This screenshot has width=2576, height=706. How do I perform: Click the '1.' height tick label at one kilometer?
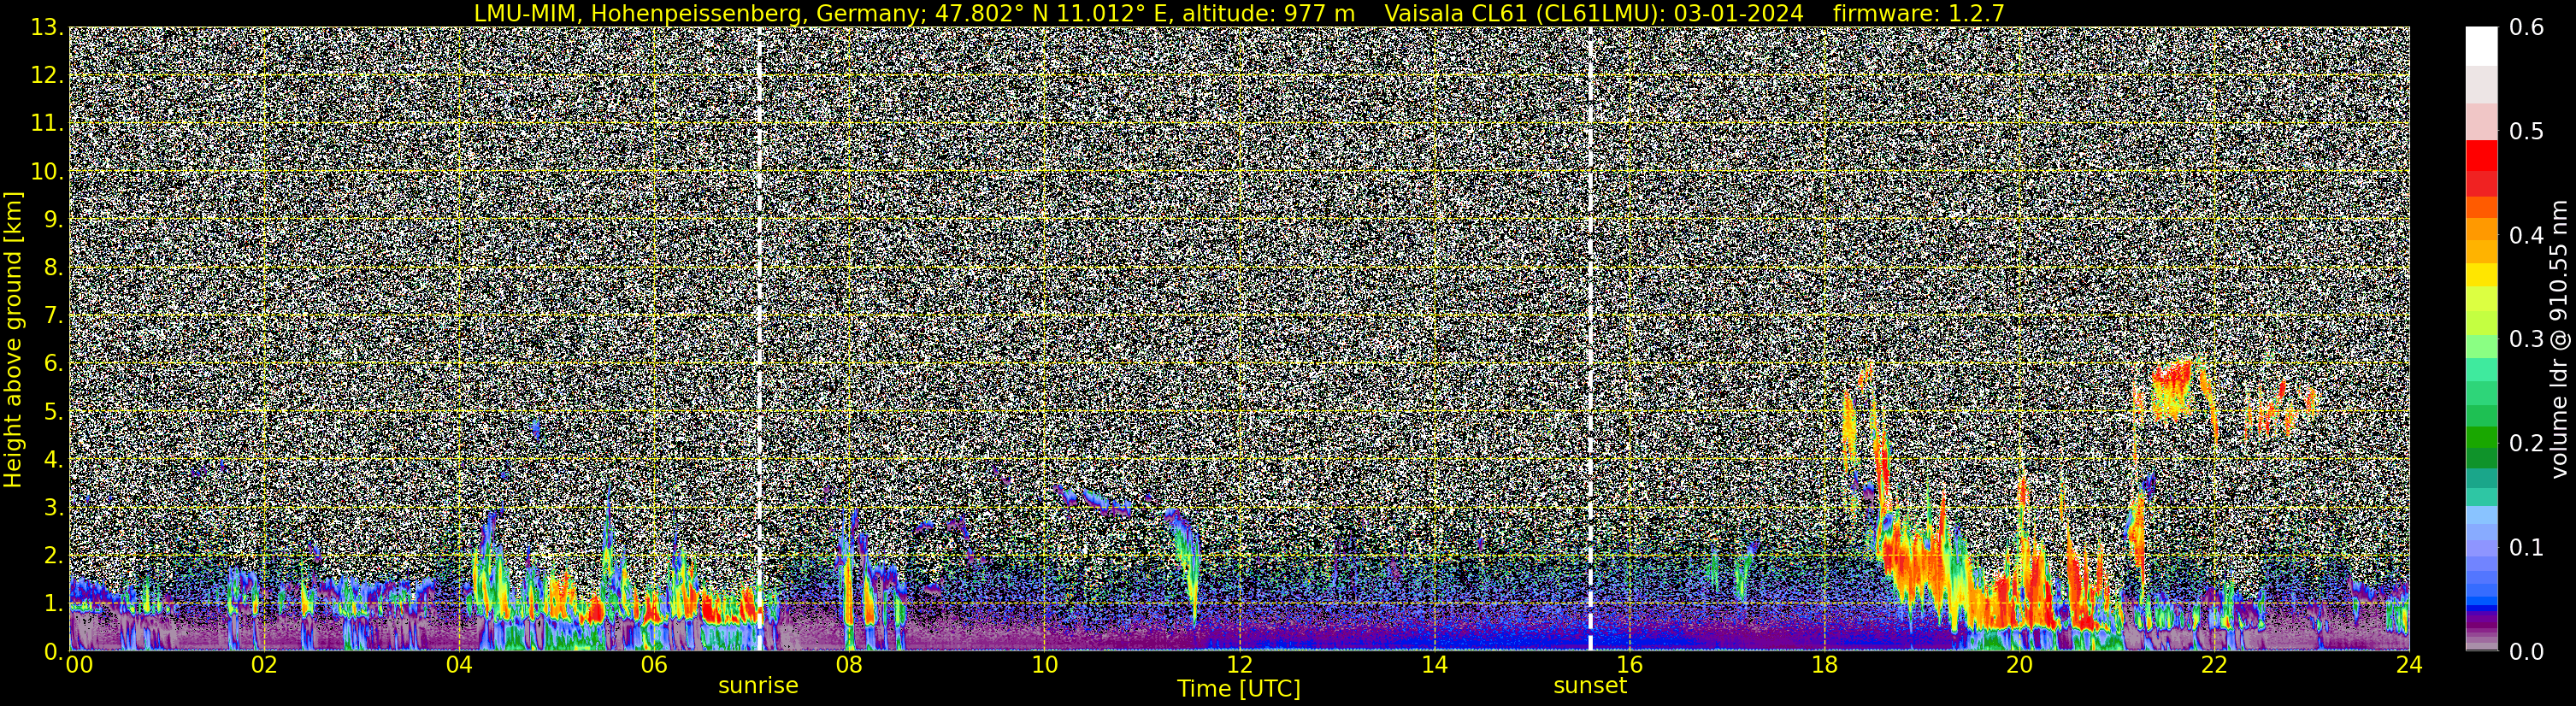[53, 604]
